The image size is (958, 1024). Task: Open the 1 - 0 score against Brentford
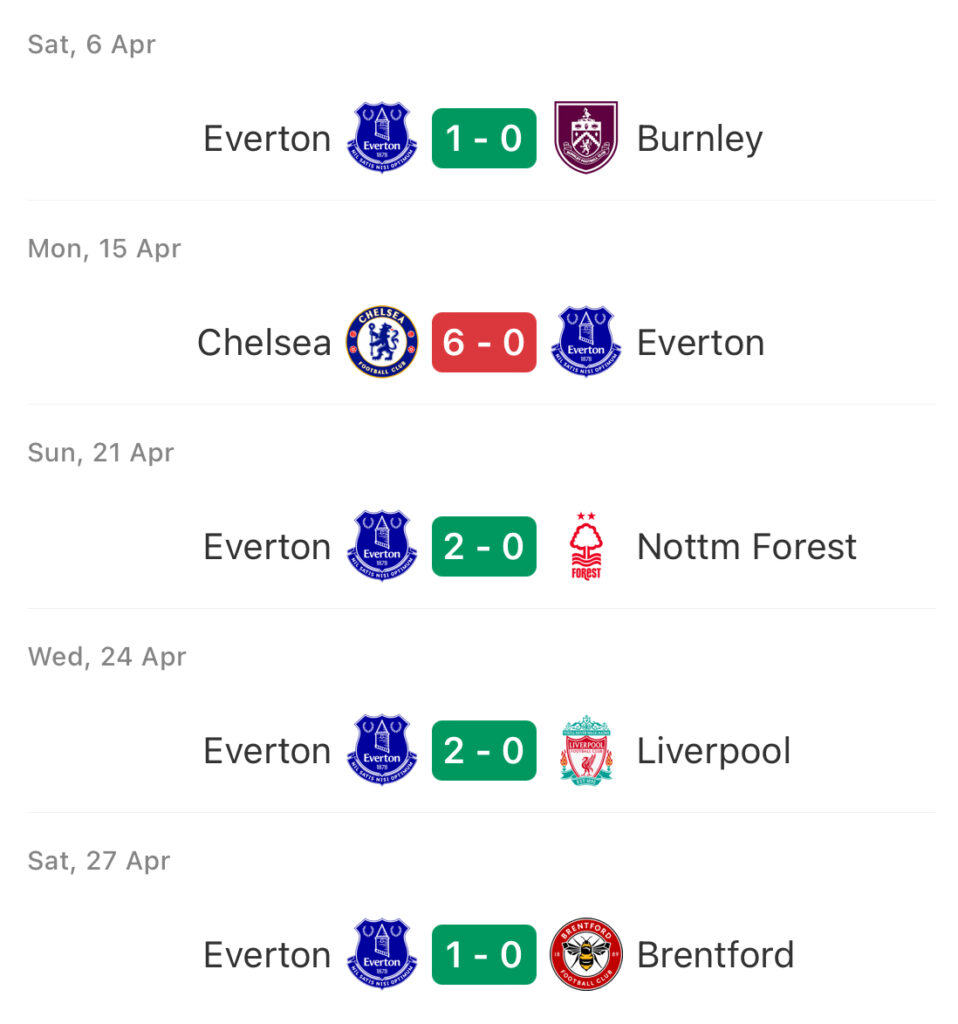point(484,955)
